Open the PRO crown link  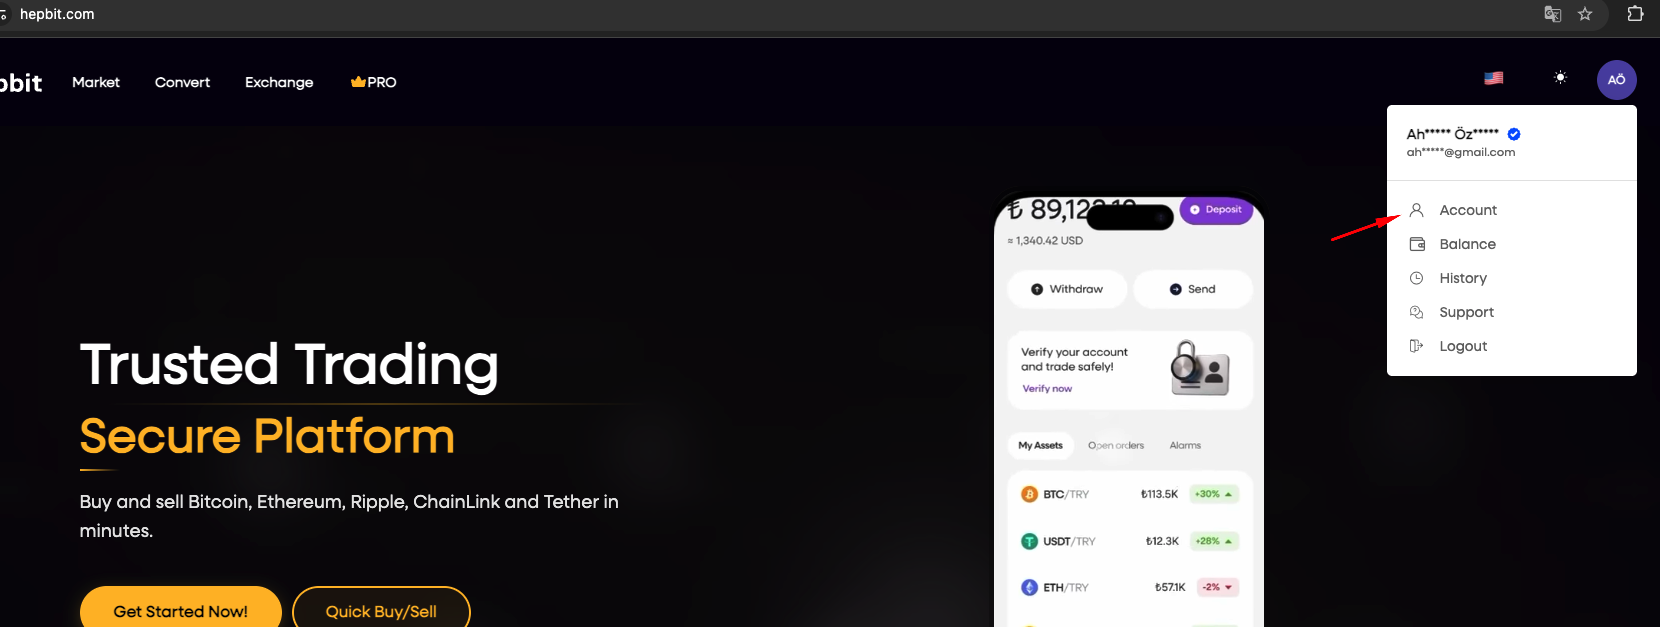point(373,82)
